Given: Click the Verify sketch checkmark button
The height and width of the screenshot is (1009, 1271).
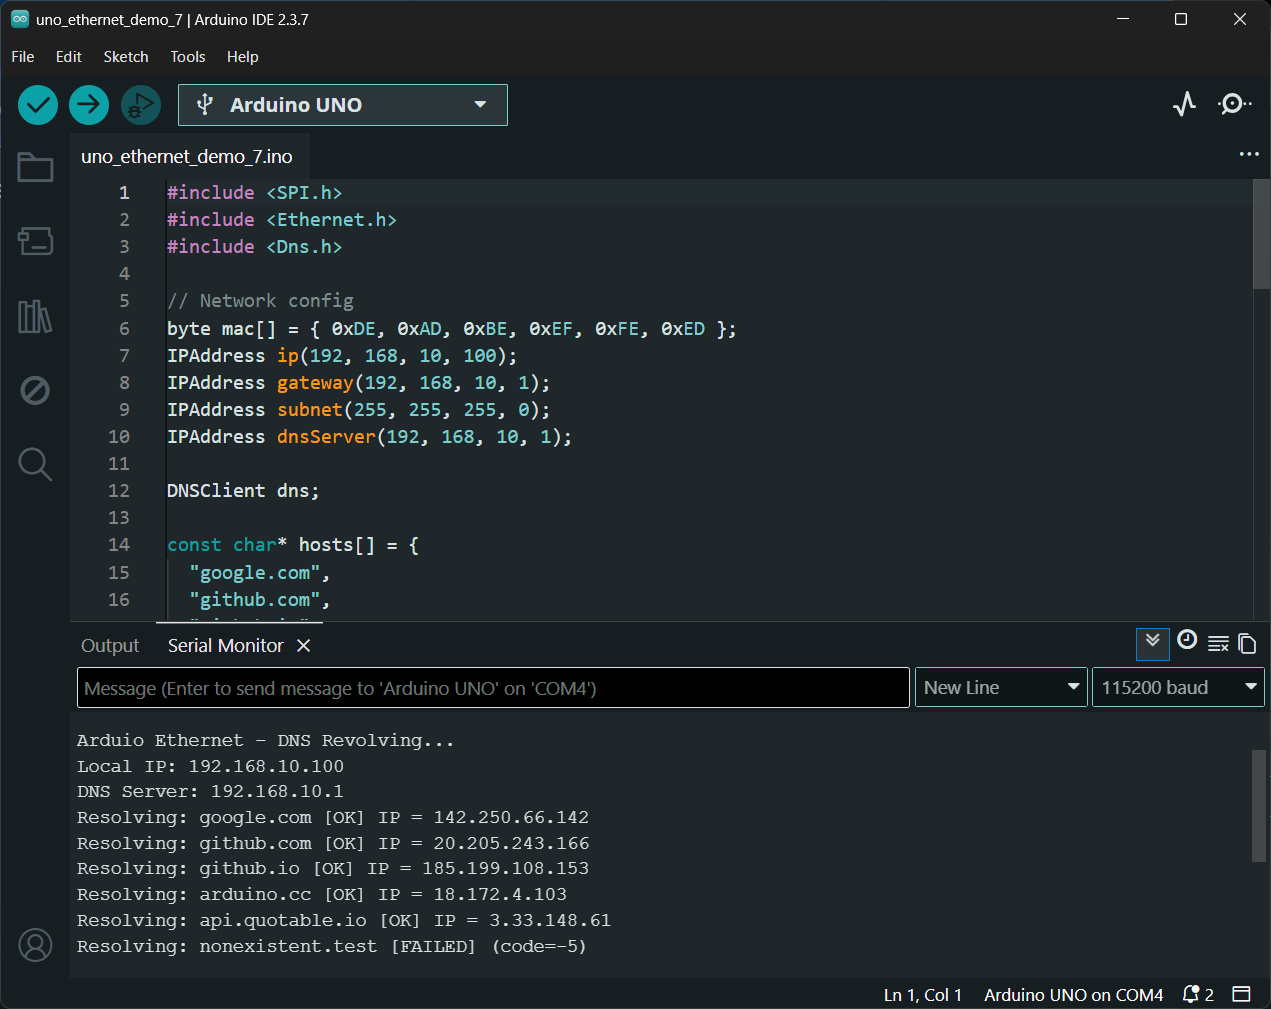Looking at the screenshot, I should 38,105.
